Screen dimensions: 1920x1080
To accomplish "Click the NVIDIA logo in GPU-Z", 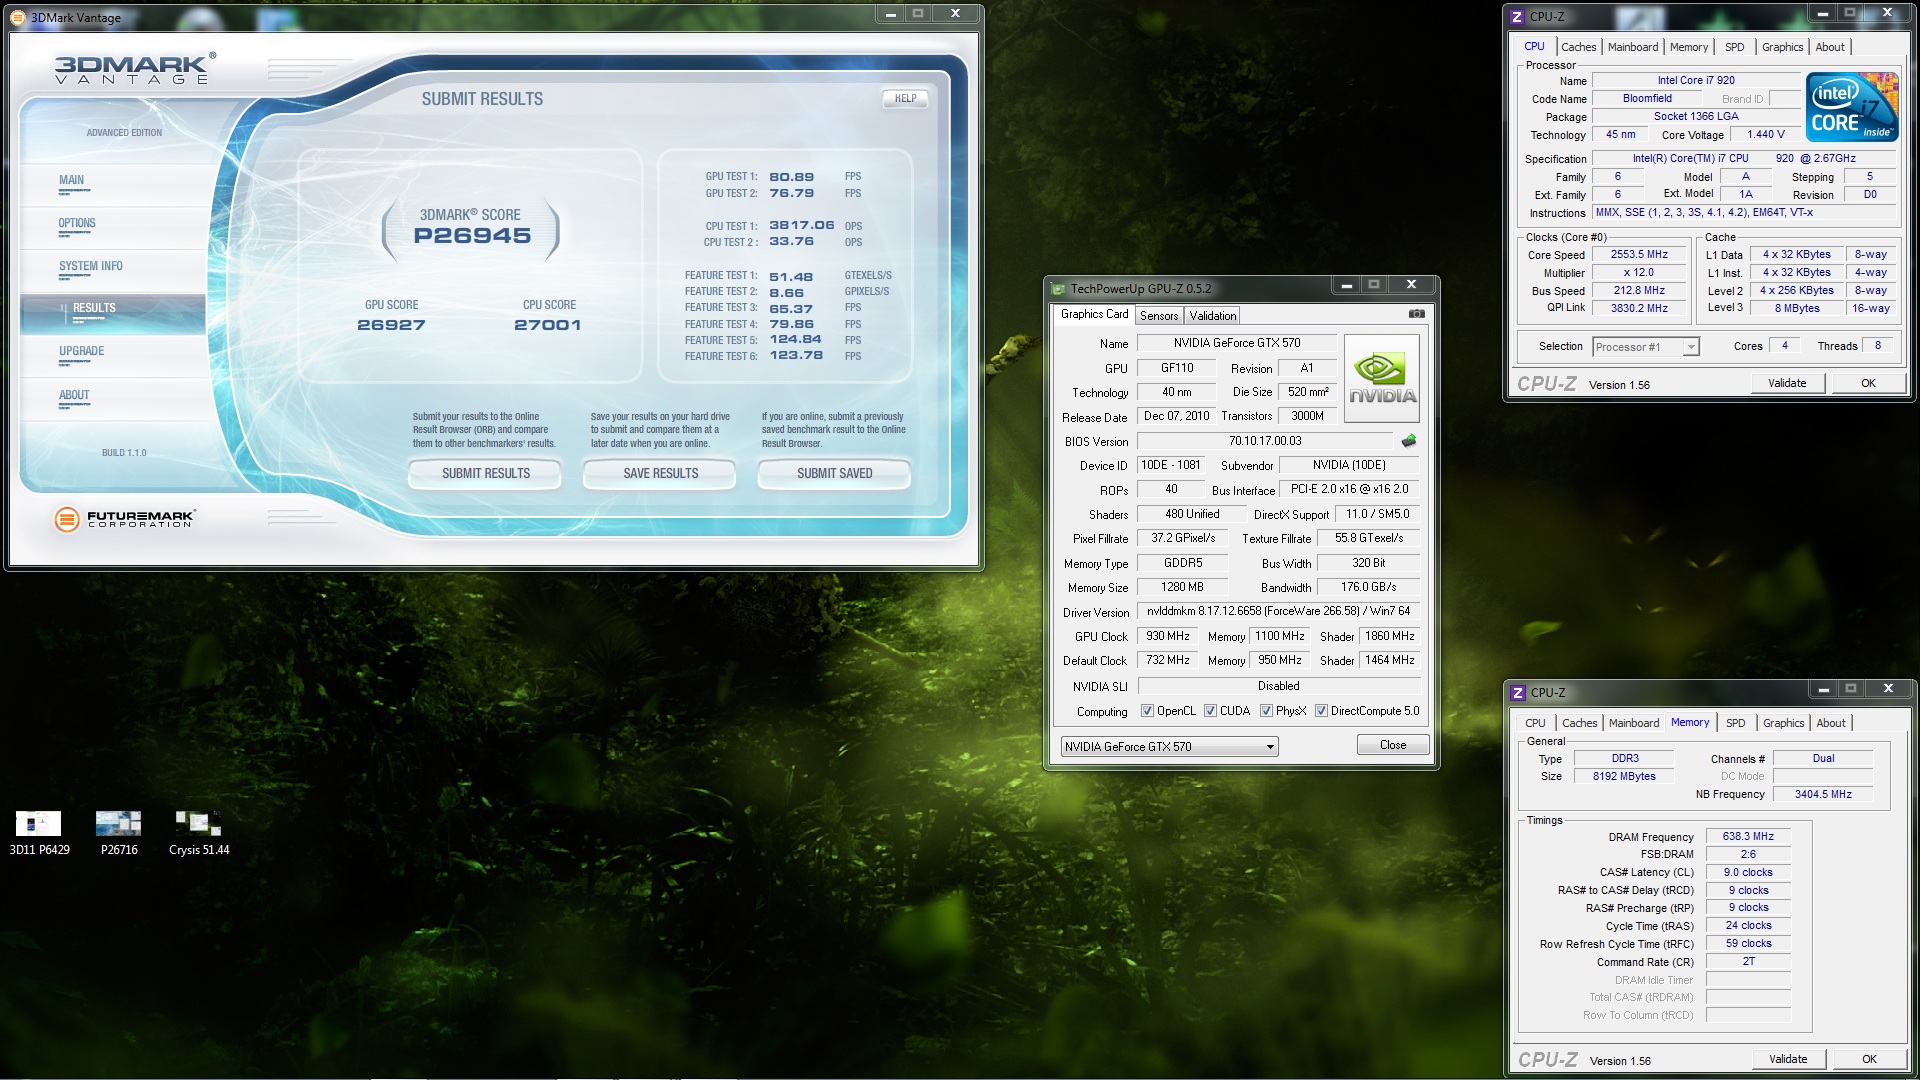I will coord(1382,379).
